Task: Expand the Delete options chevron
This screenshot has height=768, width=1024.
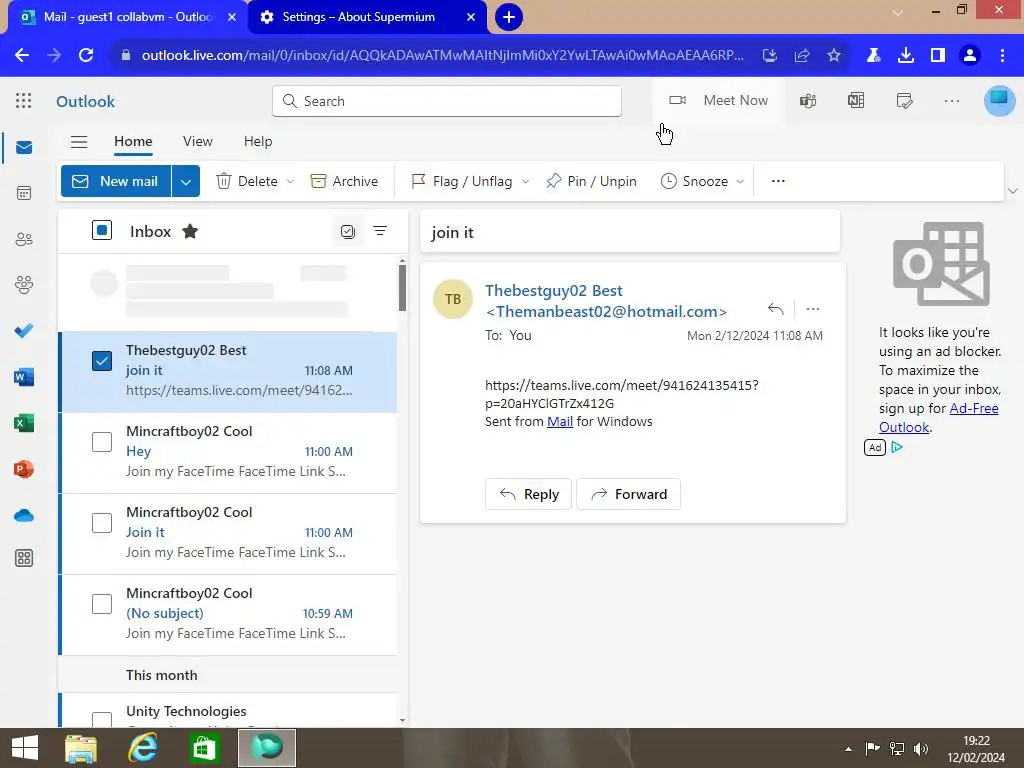Action: click(291, 182)
